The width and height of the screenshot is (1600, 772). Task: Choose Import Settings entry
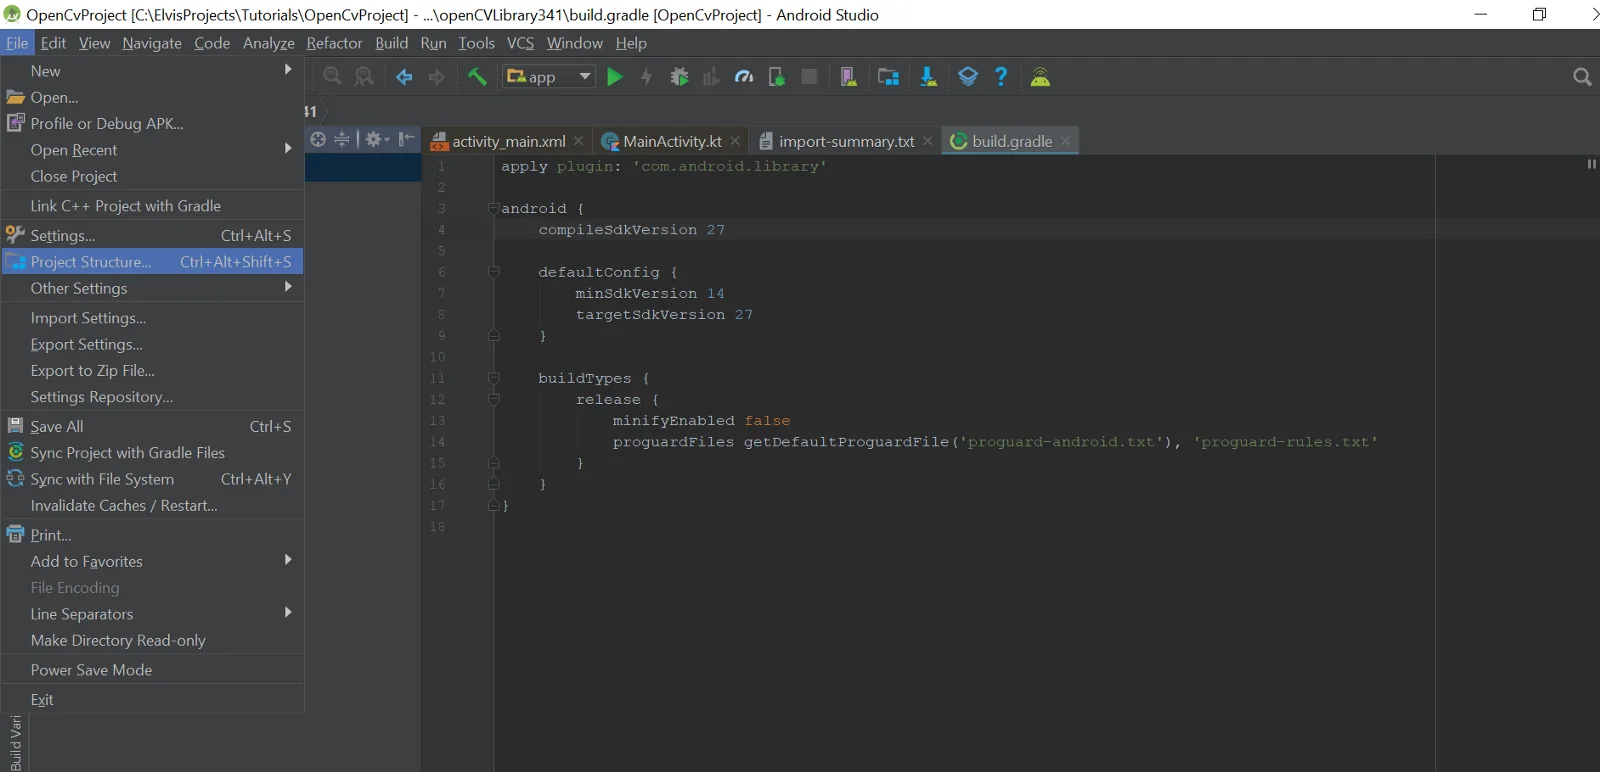(152, 318)
